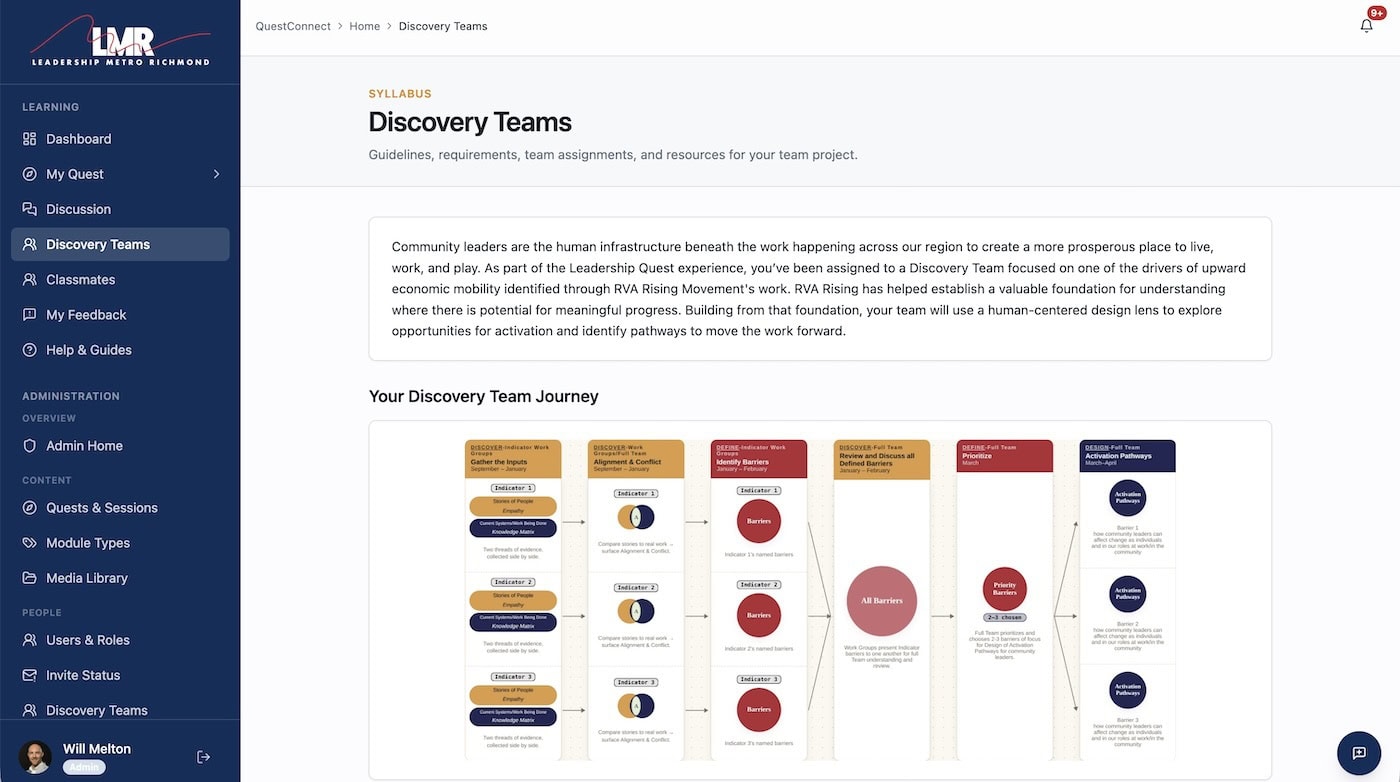
Task: Select Discovery Teams under Learning
Action: pos(120,244)
